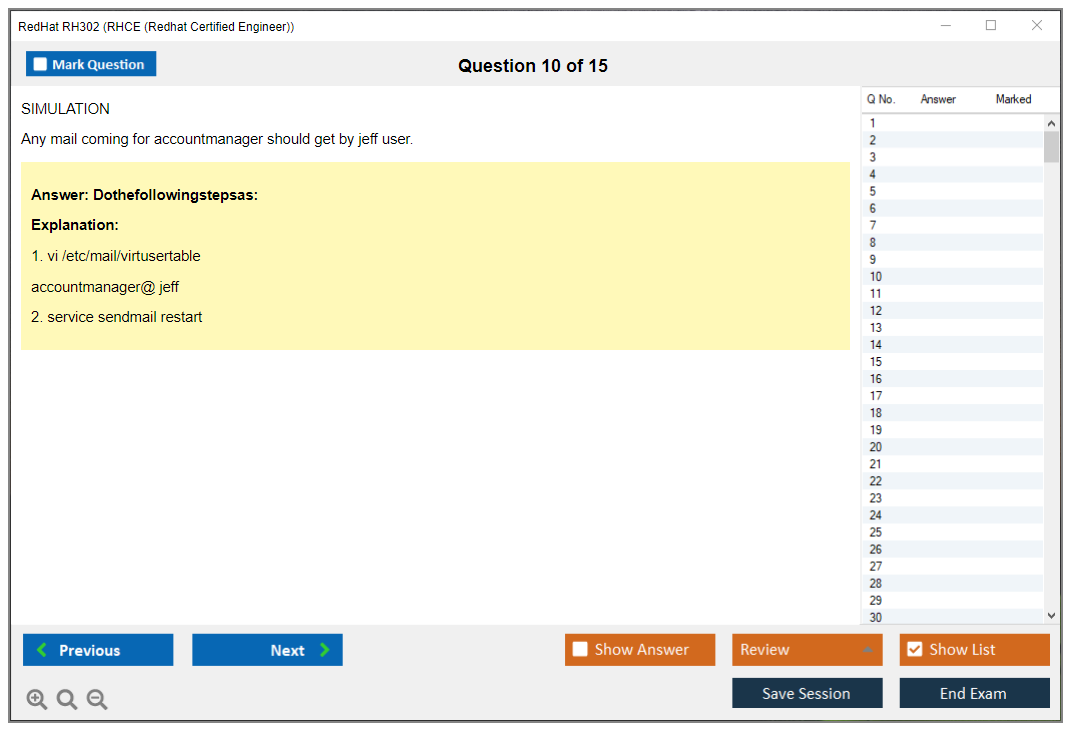Uncheck the Show List checkbox
The width and height of the screenshot is (1075, 735).
click(x=914, y=650)
